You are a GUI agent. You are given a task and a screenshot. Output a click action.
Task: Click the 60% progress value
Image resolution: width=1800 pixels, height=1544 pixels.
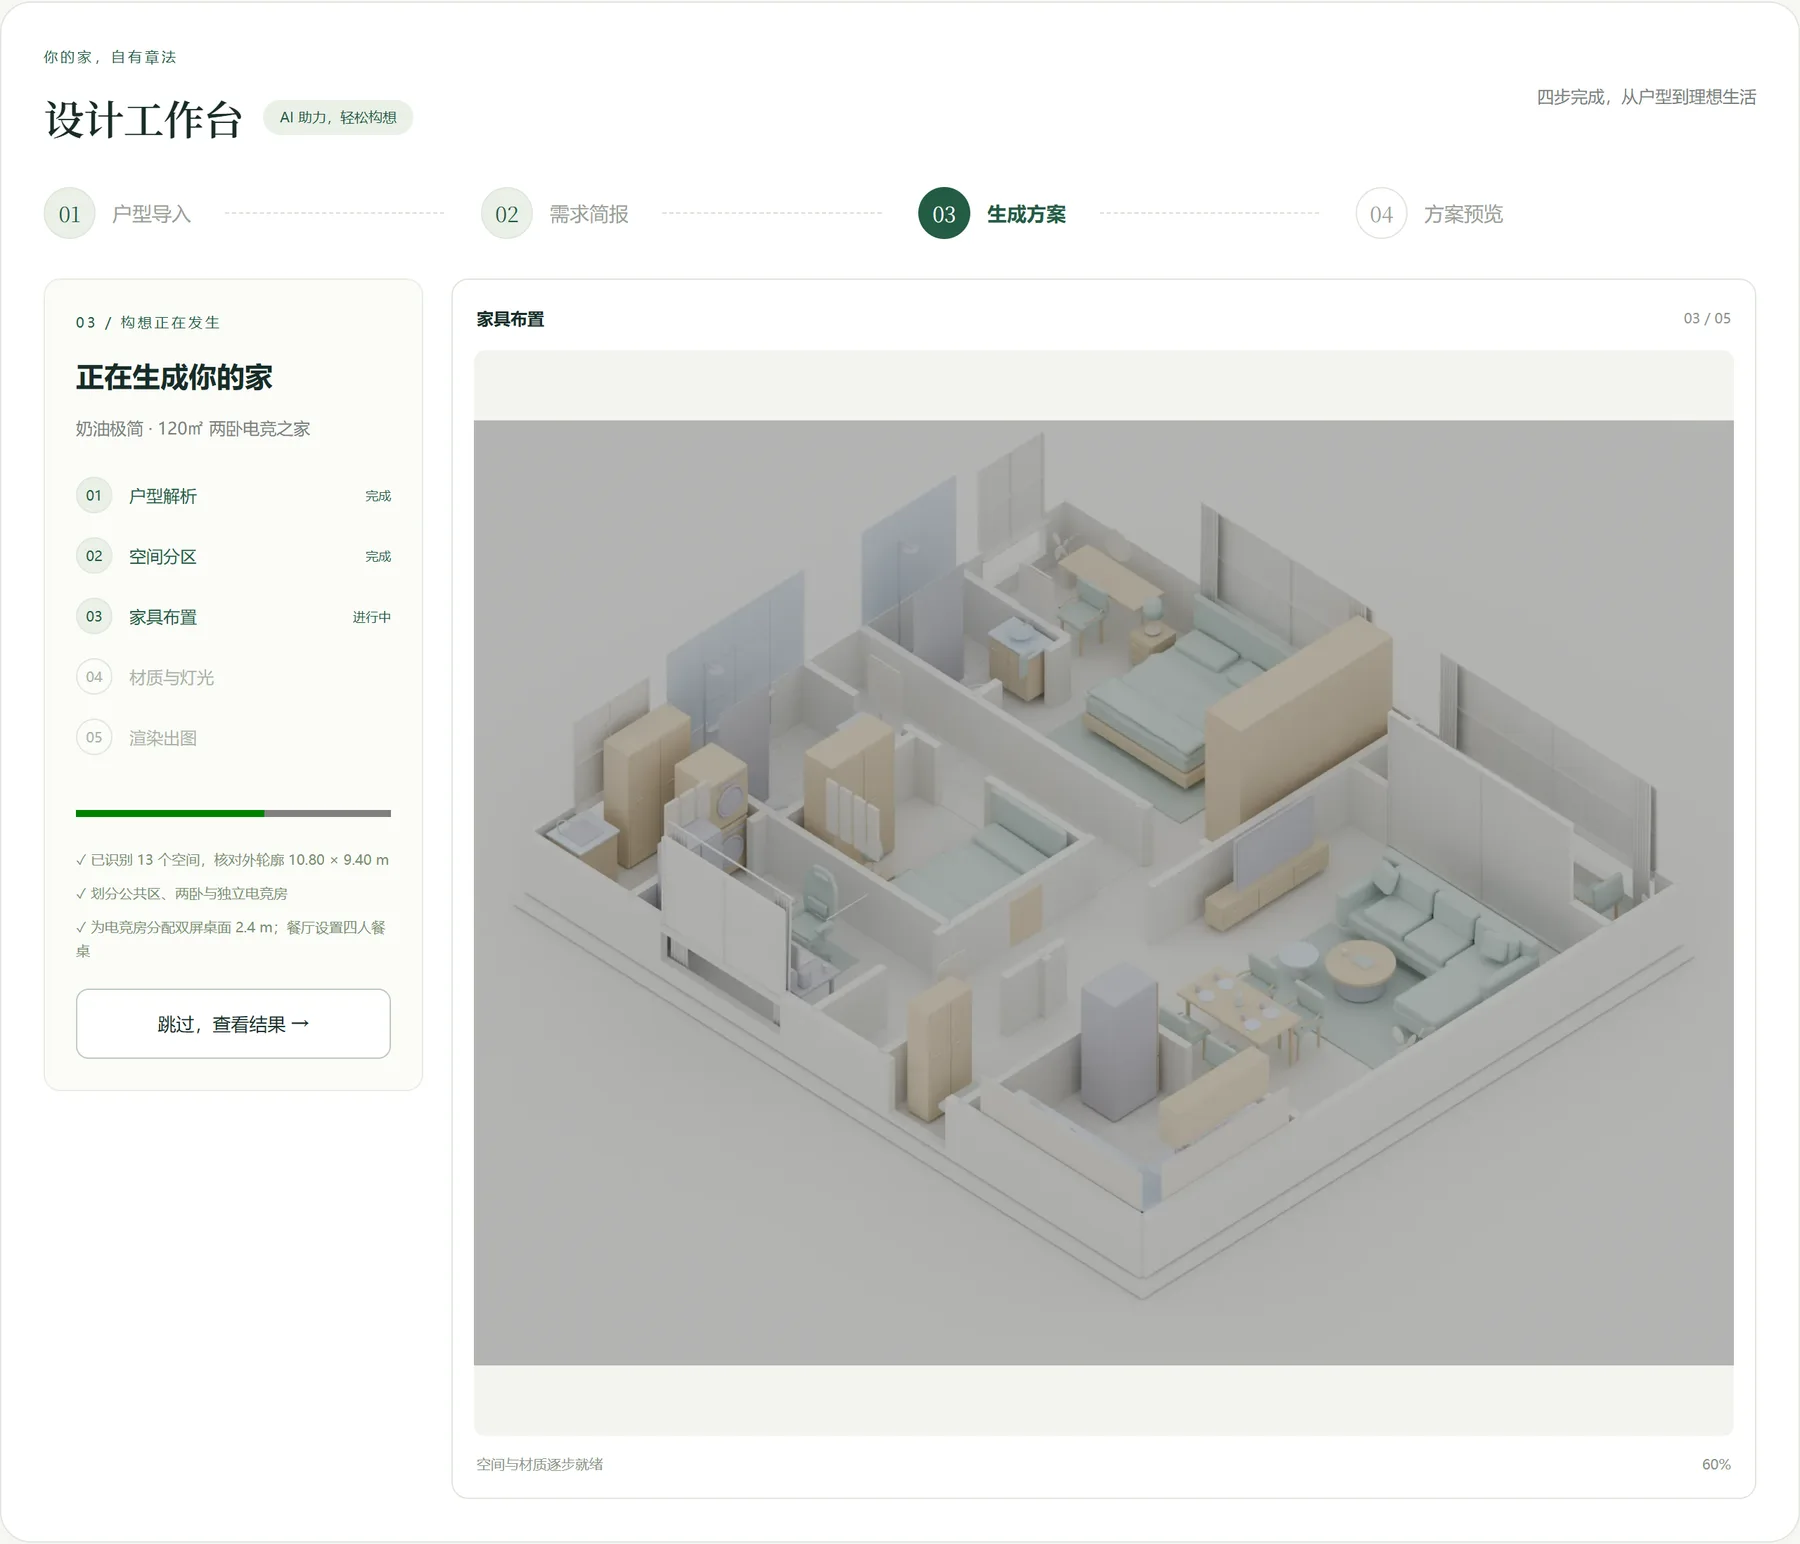pos(1716,1464)
